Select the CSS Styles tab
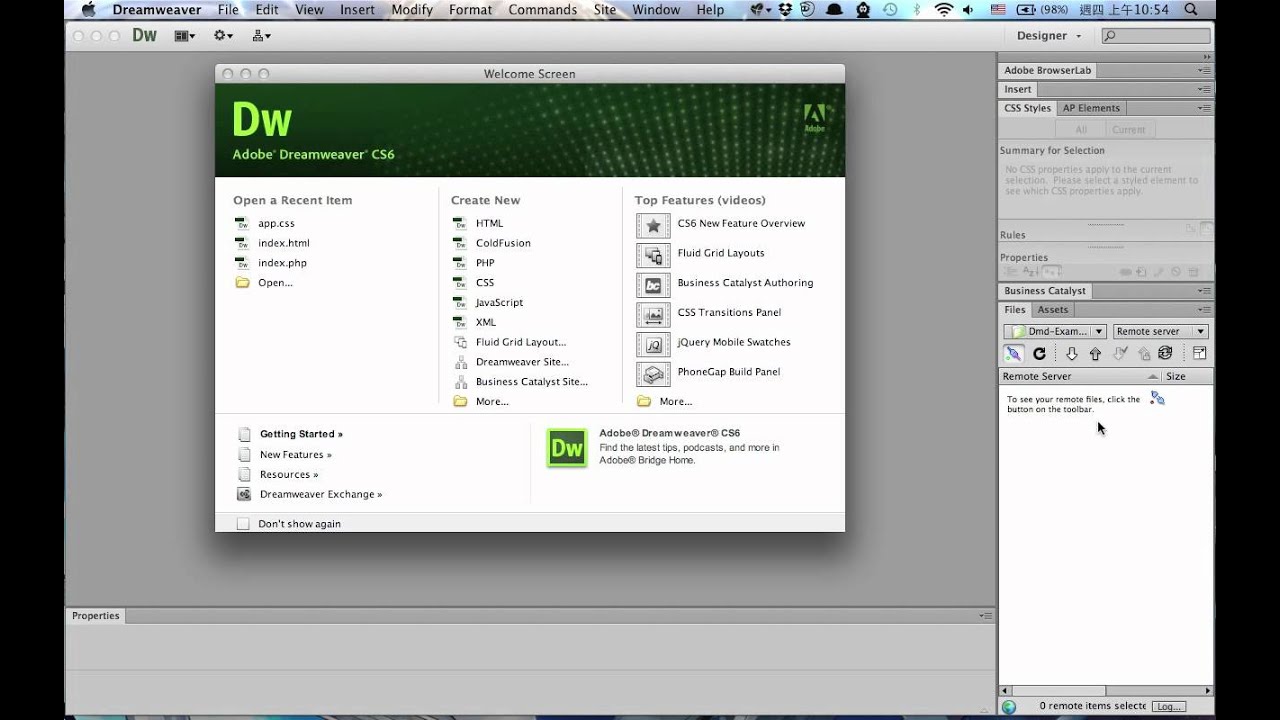 click(1027, 108)
